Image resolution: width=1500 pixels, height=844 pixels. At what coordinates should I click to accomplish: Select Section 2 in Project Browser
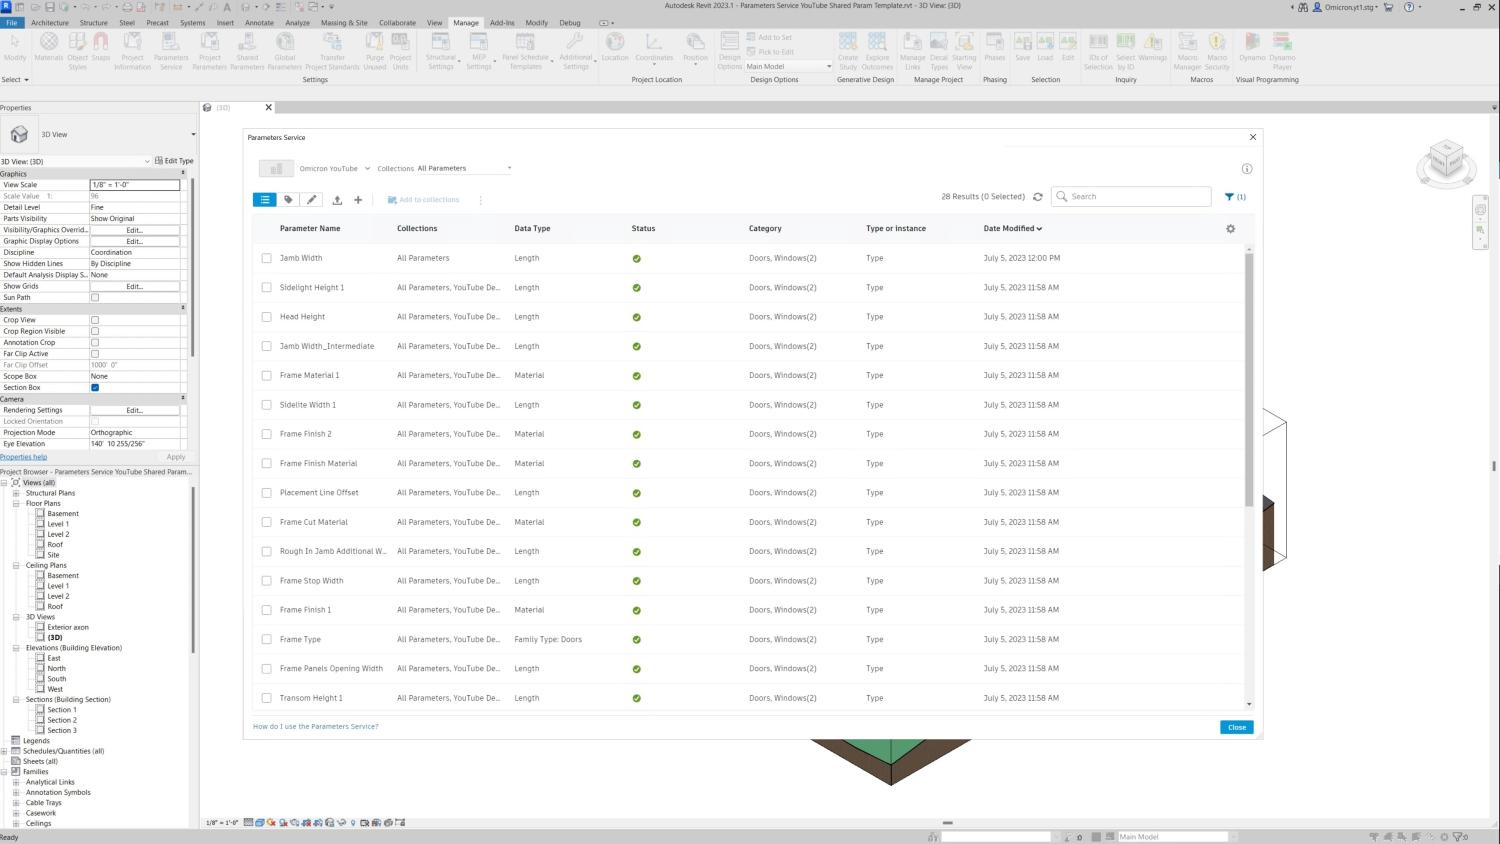pyautogui.click(x=61, y=720)
